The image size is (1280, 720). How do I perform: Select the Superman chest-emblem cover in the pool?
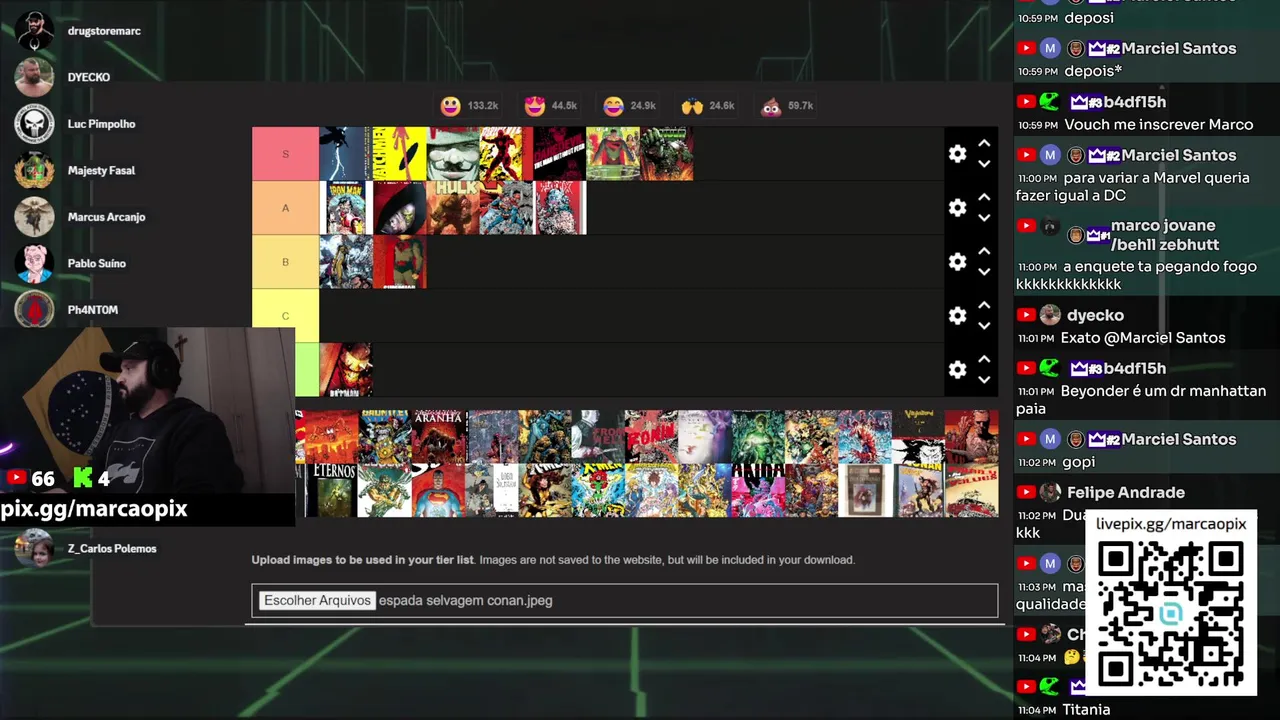[x=439, y=490]
